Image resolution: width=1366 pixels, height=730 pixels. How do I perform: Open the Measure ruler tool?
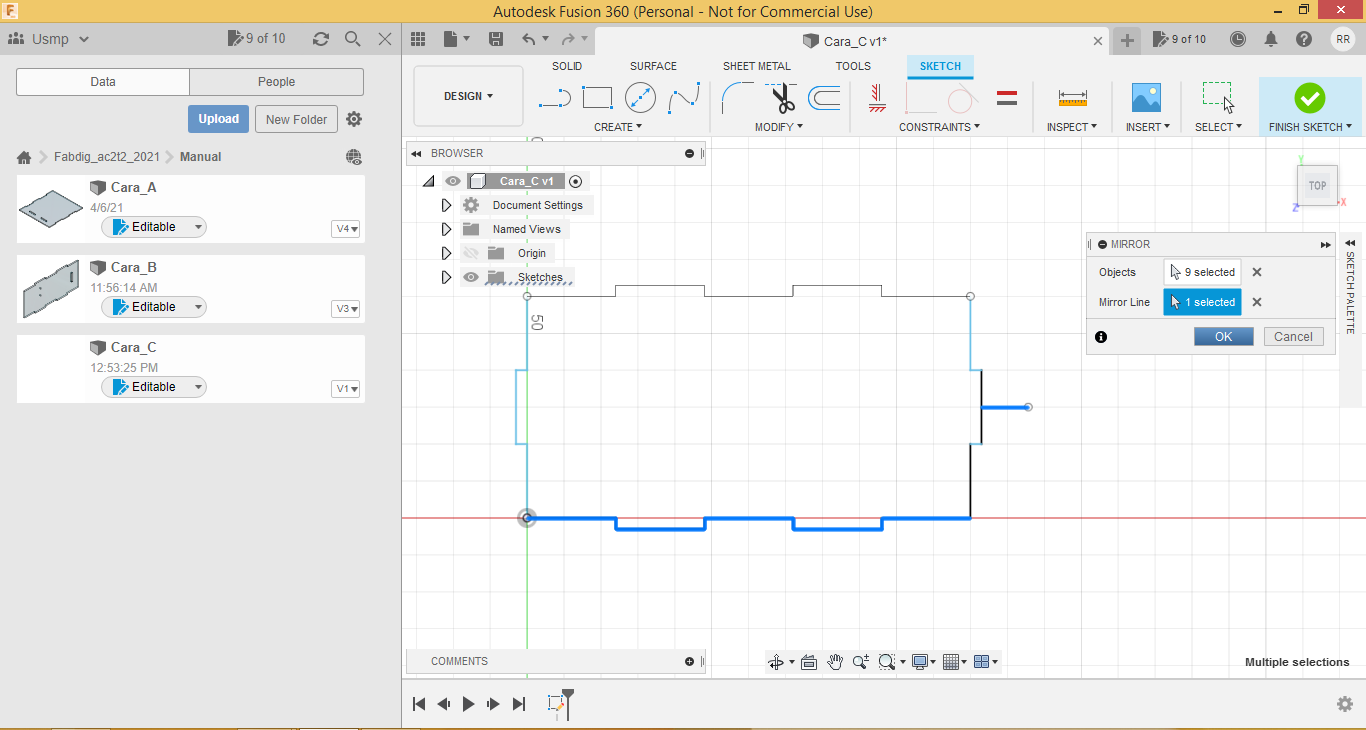click(x=1072, y=98)
